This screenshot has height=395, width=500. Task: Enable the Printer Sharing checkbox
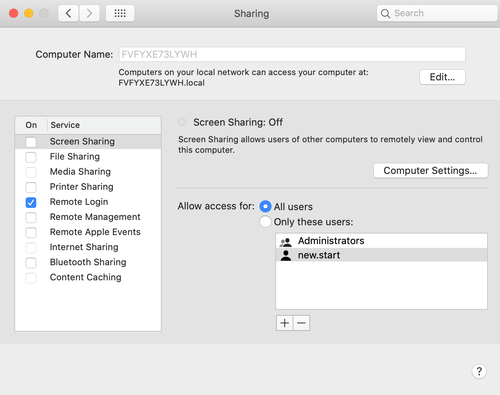pyautogui.click(x=31, y=187)
